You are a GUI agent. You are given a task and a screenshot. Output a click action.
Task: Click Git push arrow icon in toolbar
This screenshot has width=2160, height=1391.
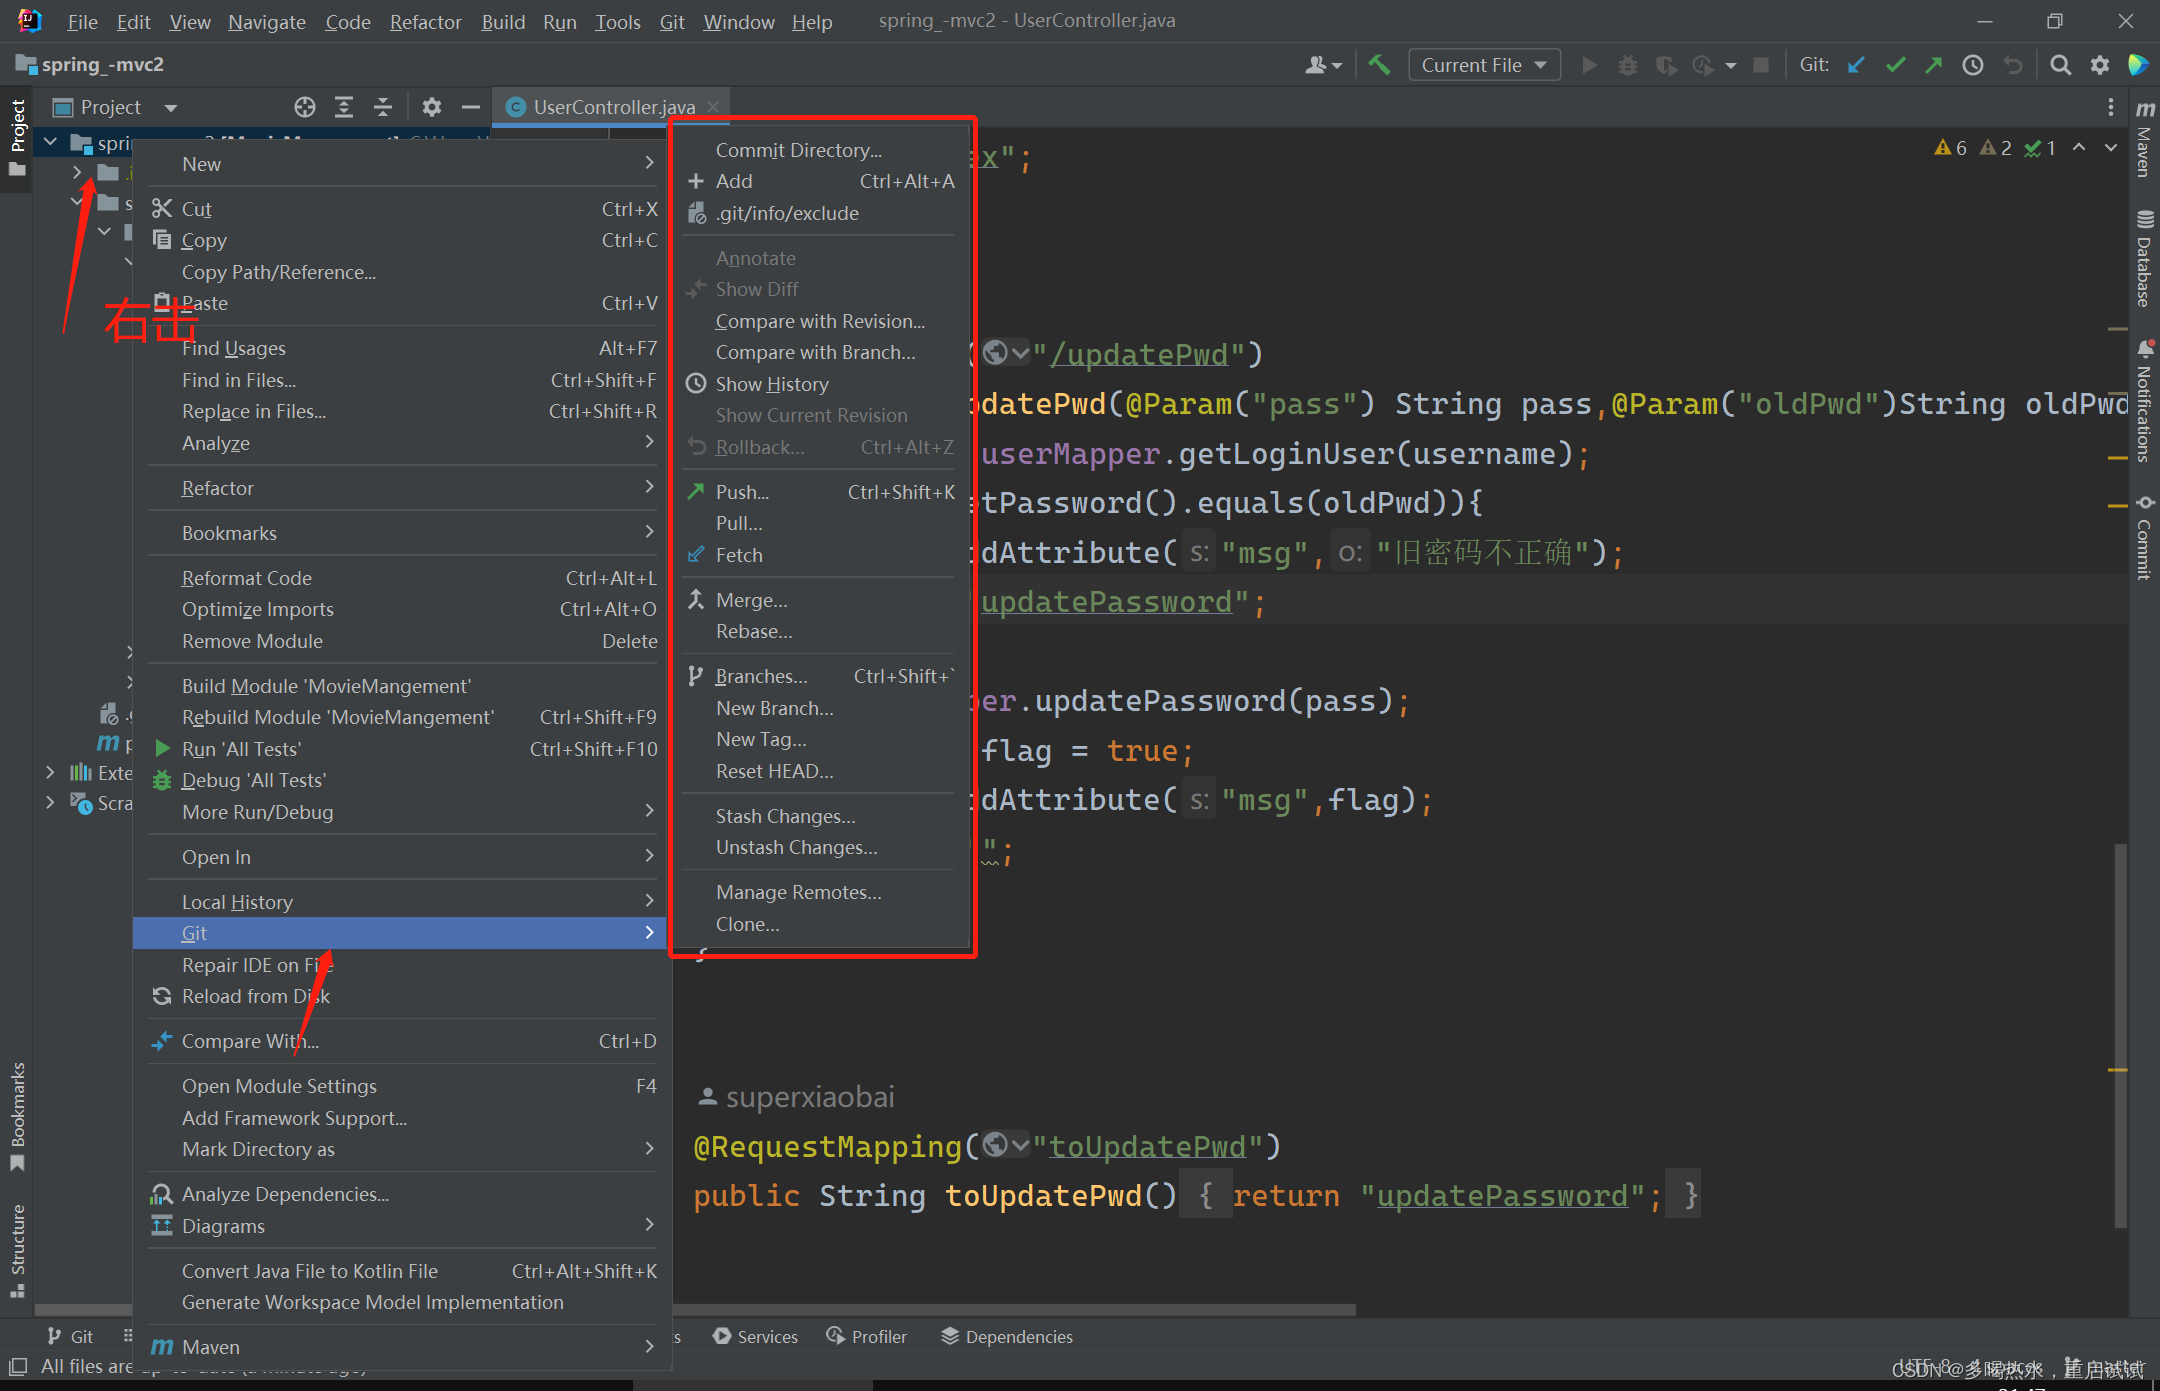tap(1933, 65)
